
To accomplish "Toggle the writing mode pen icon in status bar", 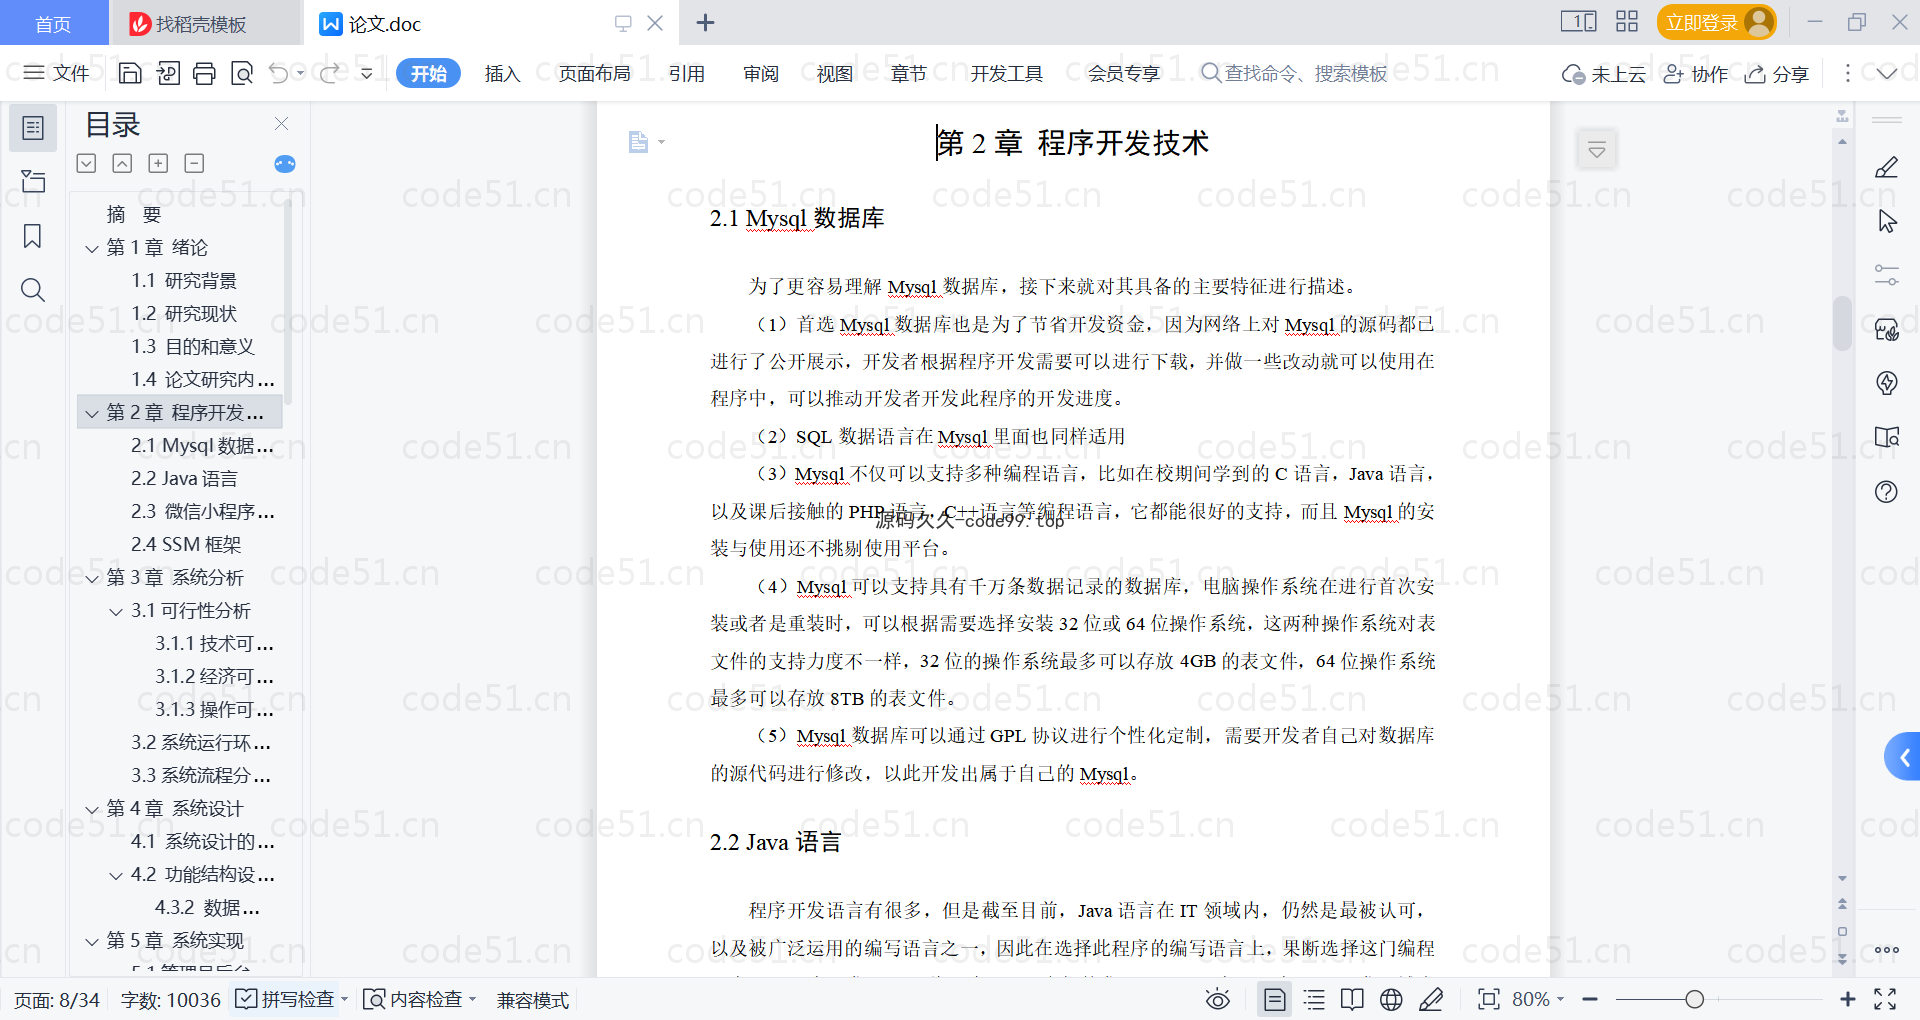I will 1431,999.
